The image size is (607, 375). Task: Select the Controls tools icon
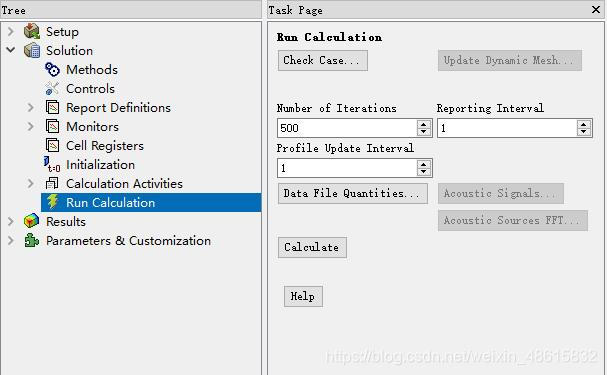tap(52, 88)
